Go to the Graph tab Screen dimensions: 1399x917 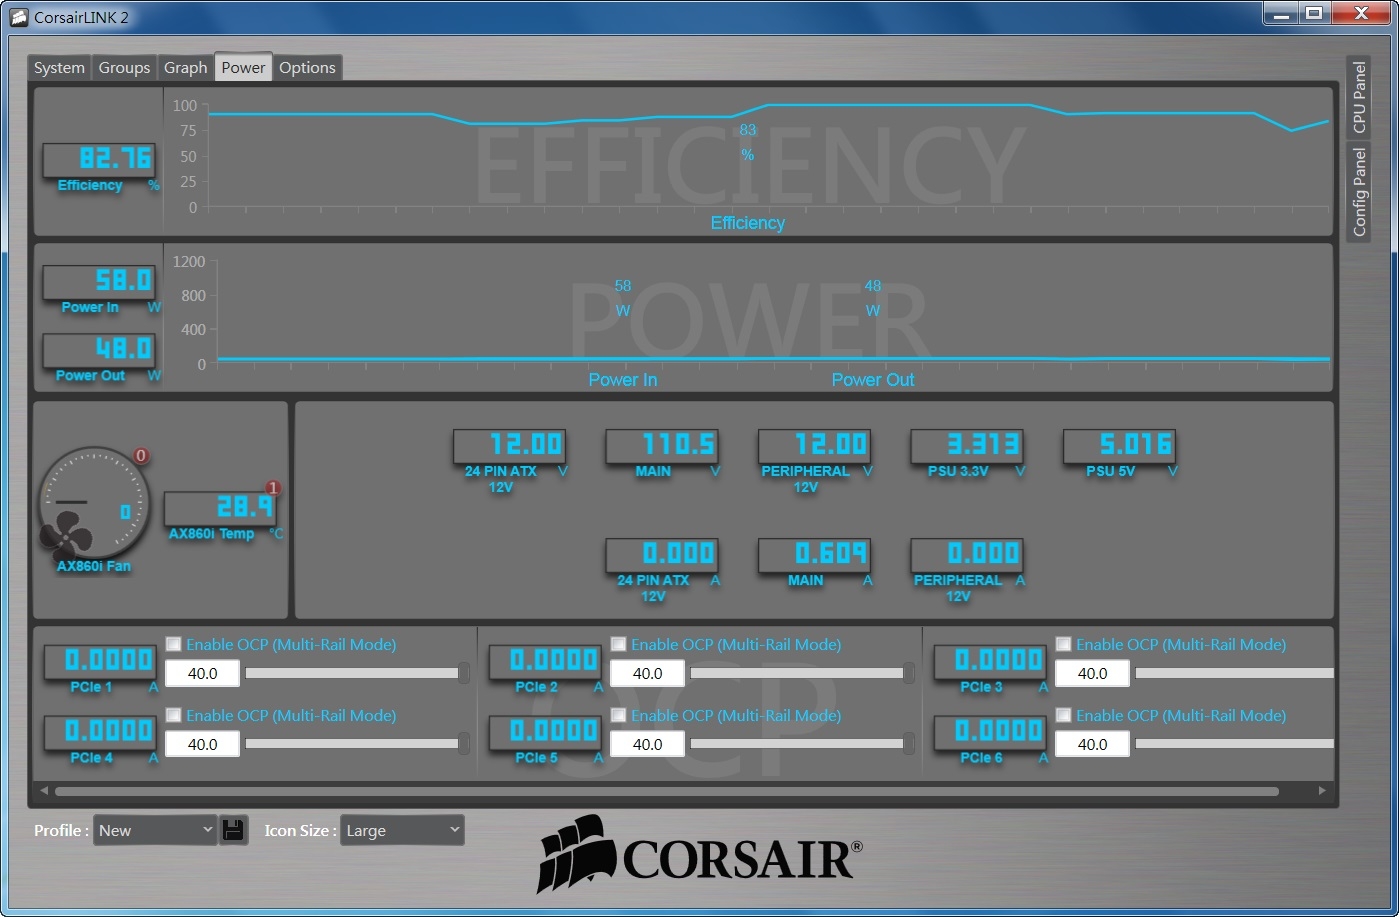[185, 68]
